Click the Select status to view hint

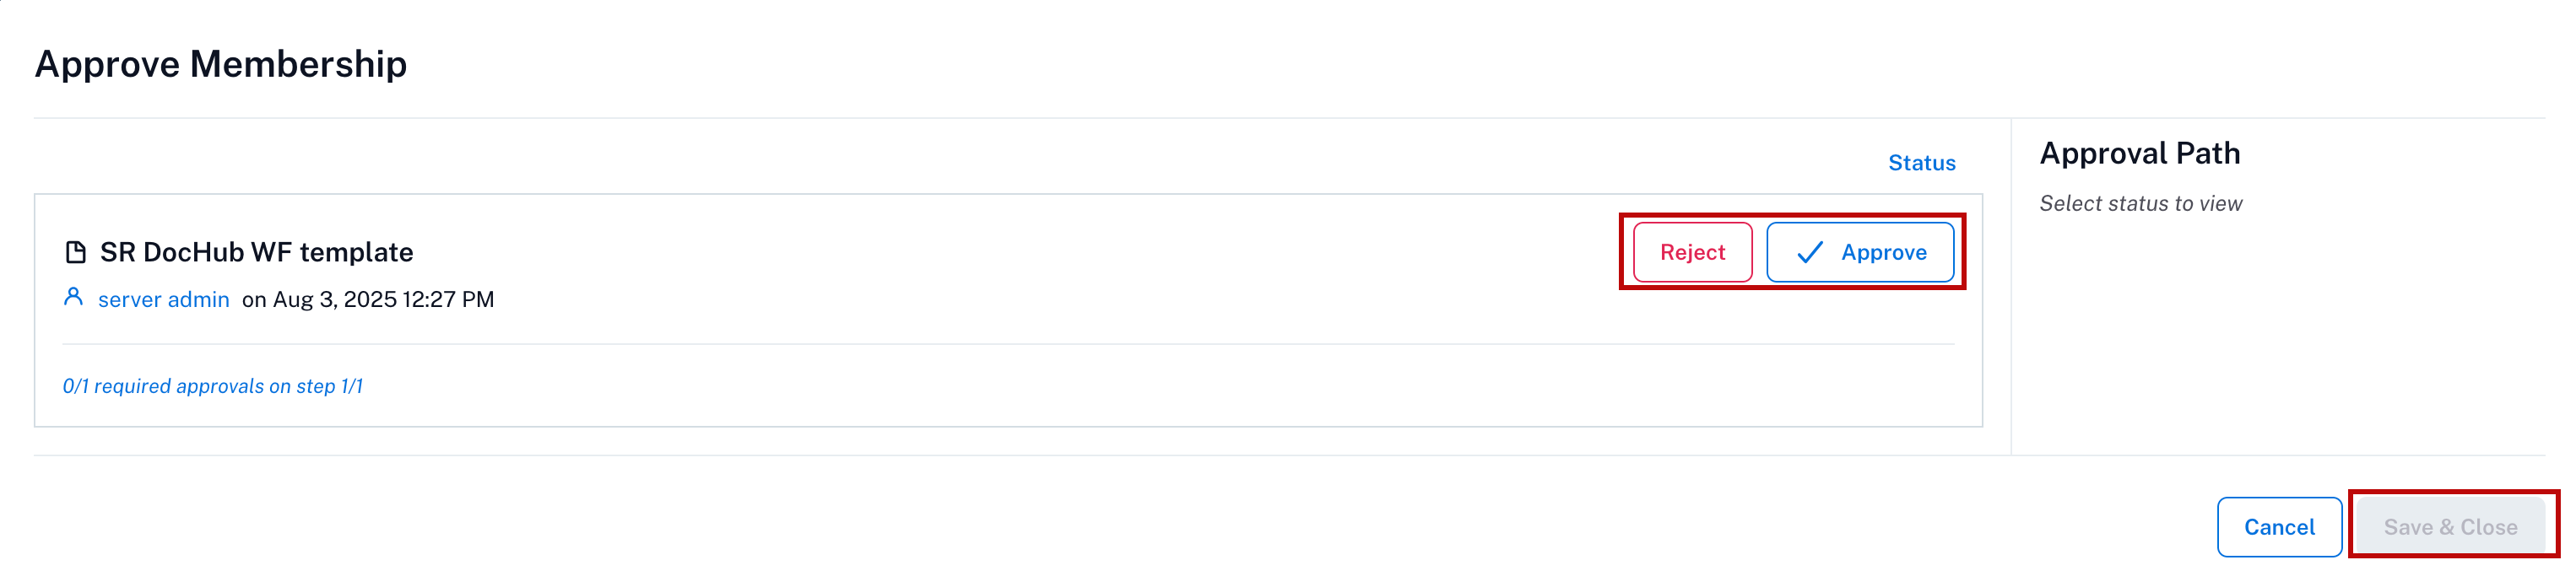point(2141,204)
